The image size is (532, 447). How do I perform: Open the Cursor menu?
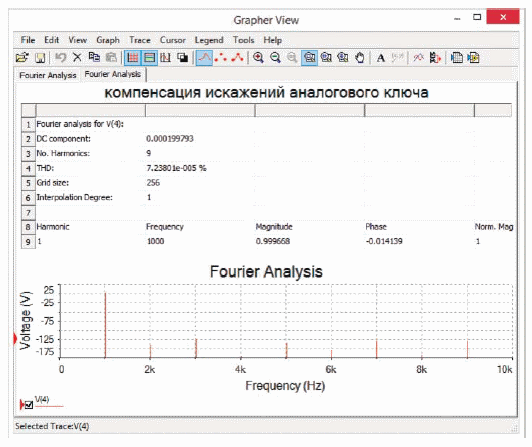(173, 40)
